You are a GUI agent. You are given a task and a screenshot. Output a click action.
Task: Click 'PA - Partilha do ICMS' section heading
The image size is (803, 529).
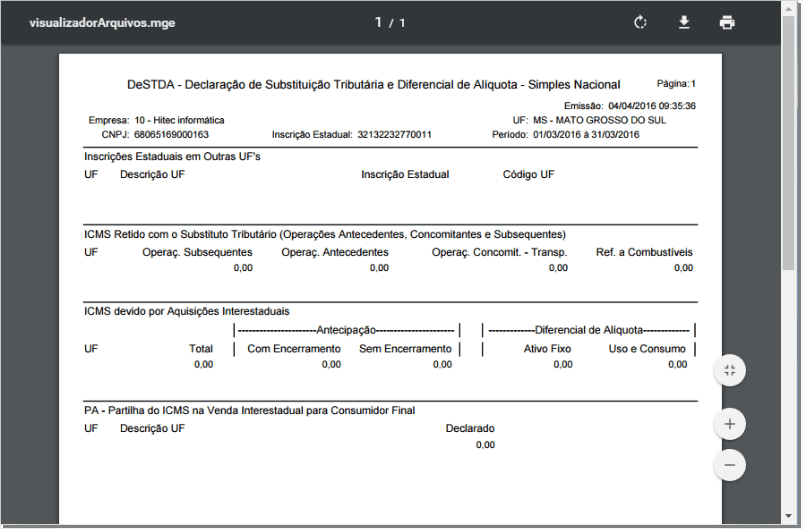tap(249, 411)
